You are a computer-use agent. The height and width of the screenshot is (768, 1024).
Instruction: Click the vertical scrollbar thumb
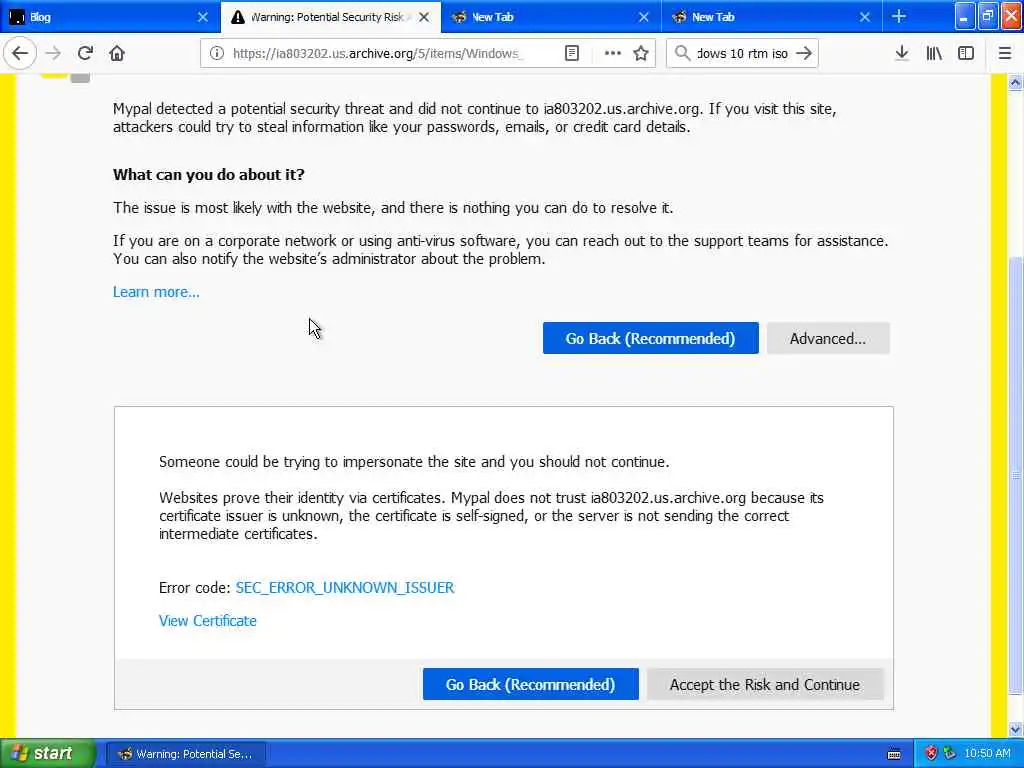pyautogui.click(x=1015, y=475)
